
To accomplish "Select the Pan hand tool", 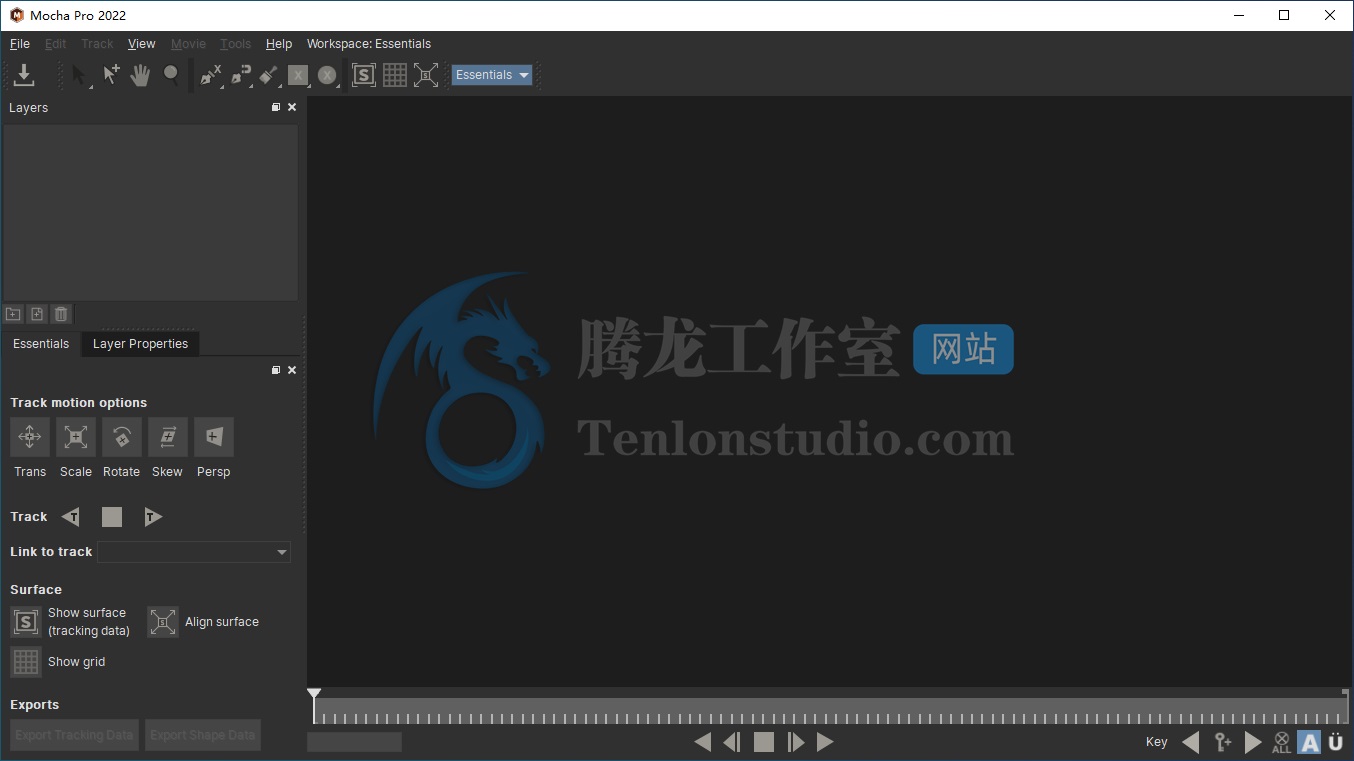I will (x=141, y=75).
